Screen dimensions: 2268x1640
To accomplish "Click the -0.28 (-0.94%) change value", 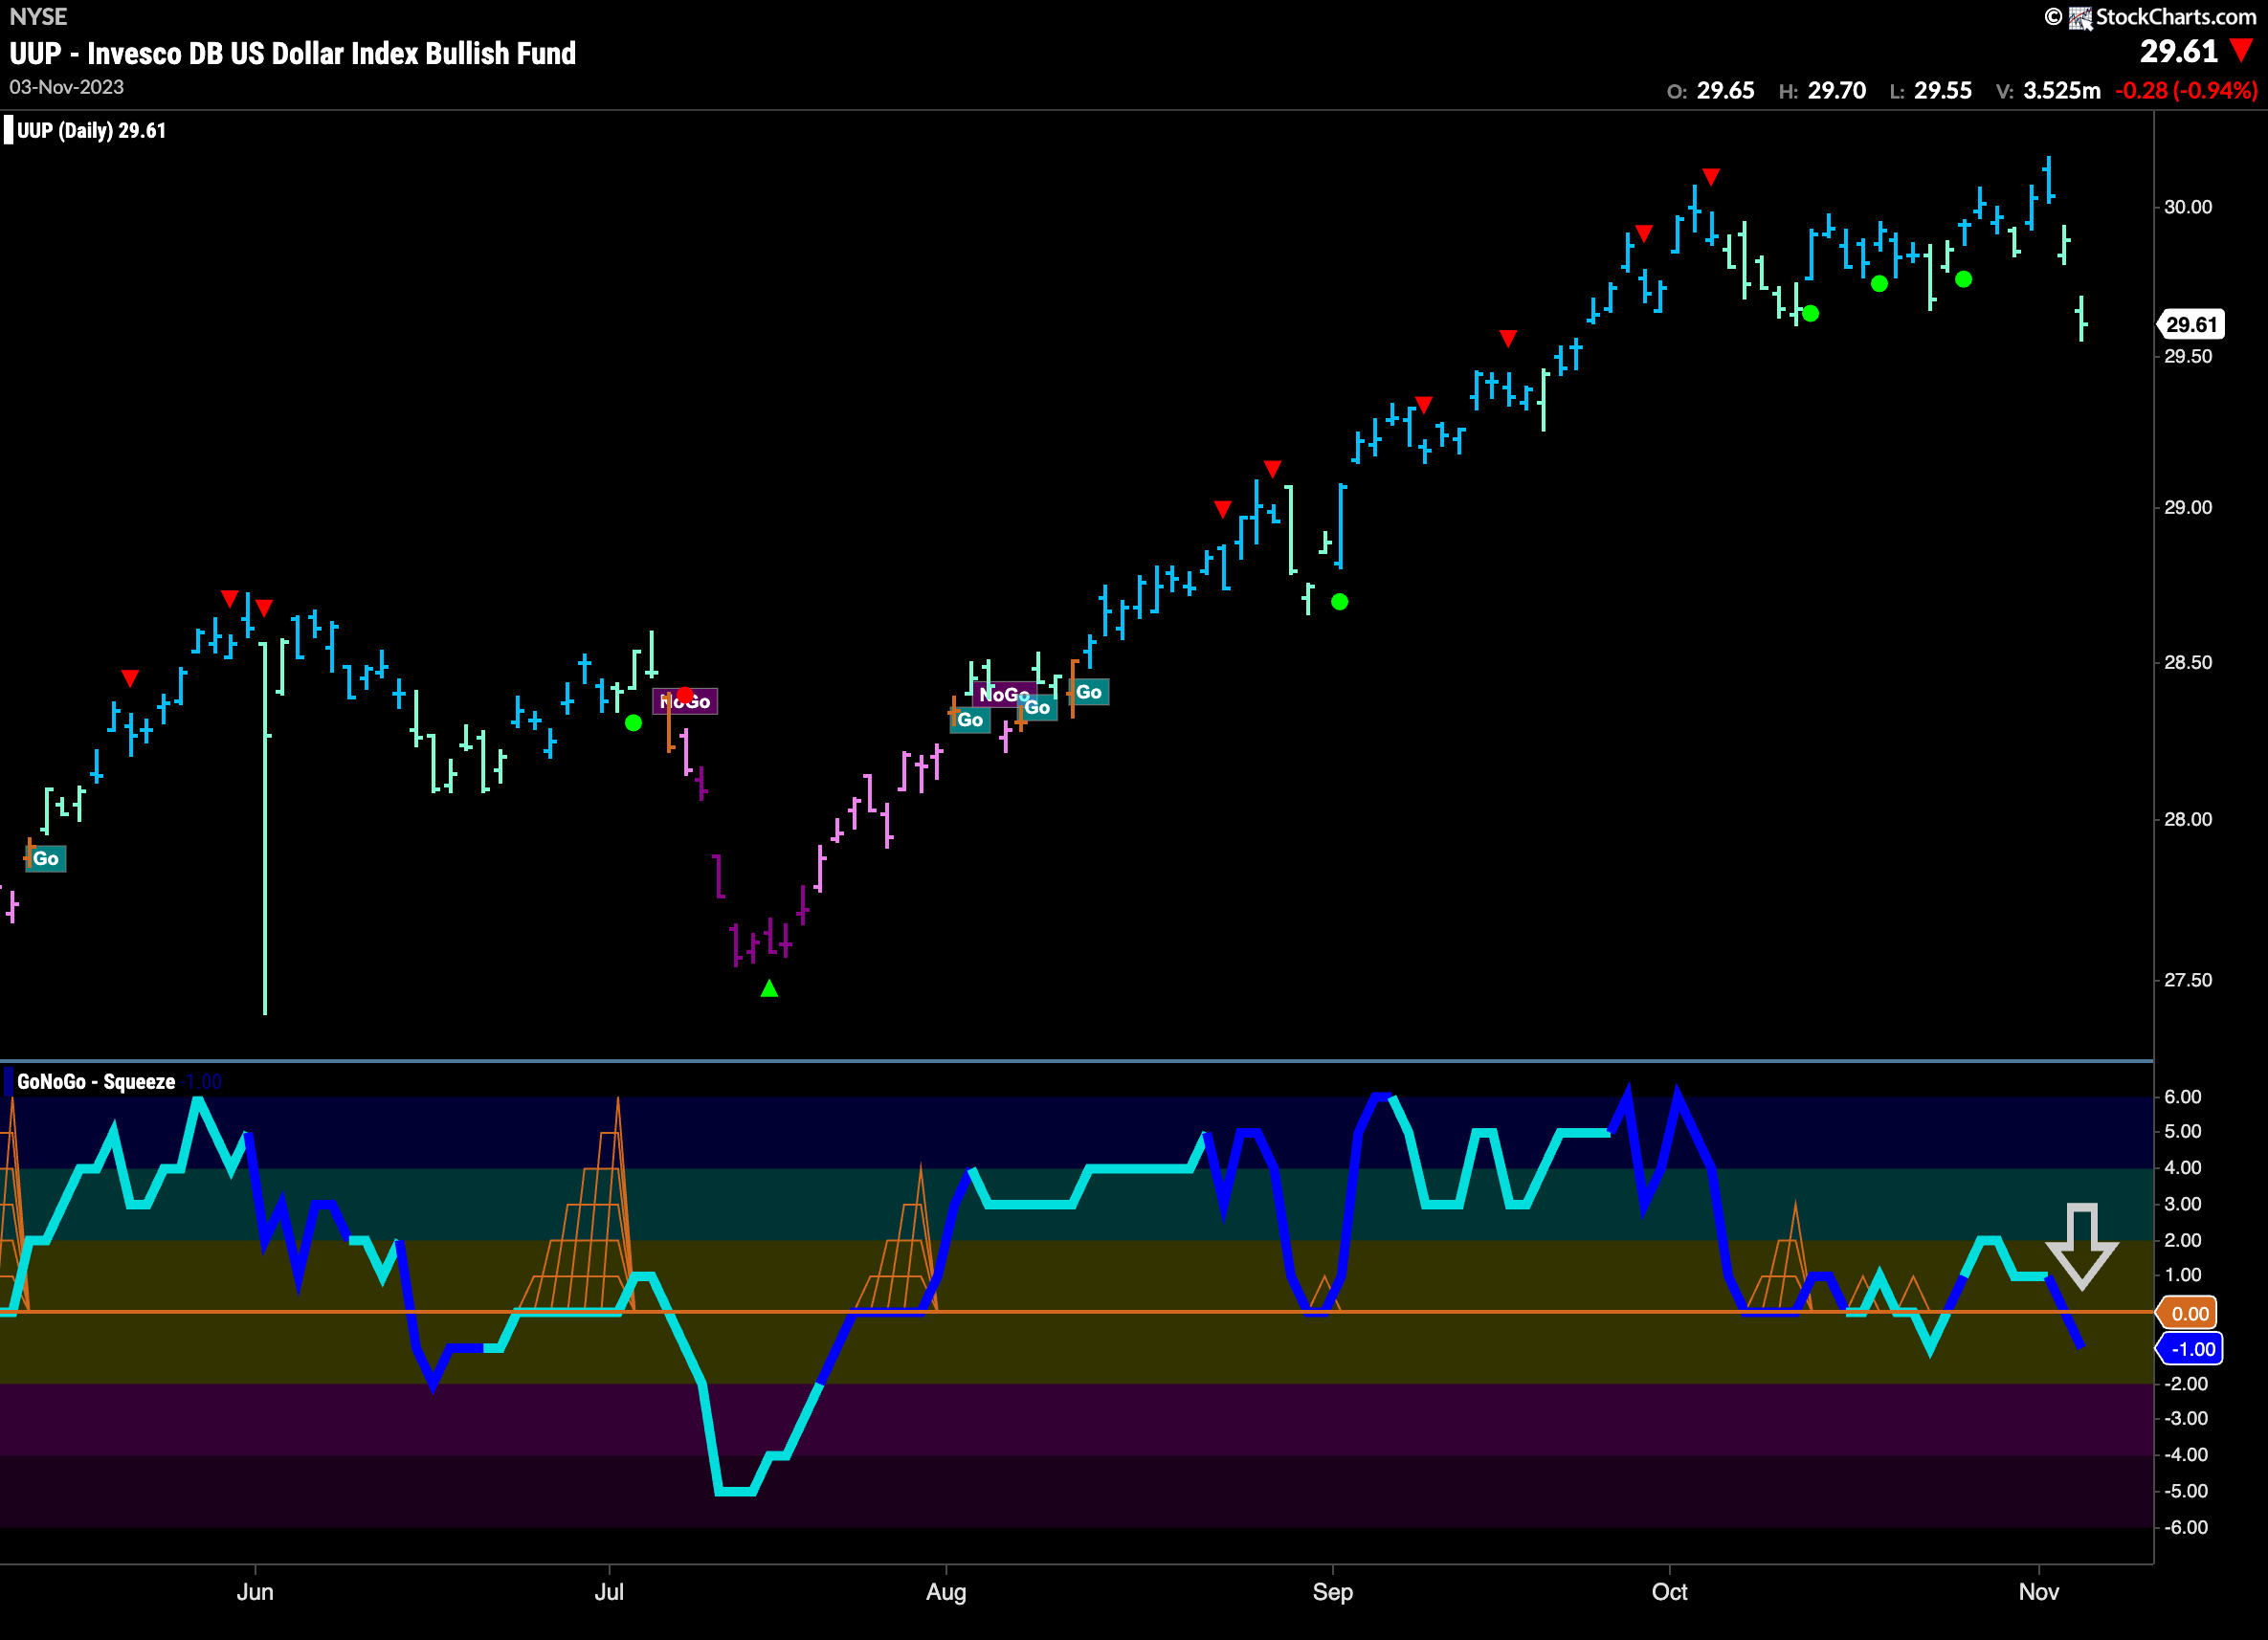I will coord(2186,91).
